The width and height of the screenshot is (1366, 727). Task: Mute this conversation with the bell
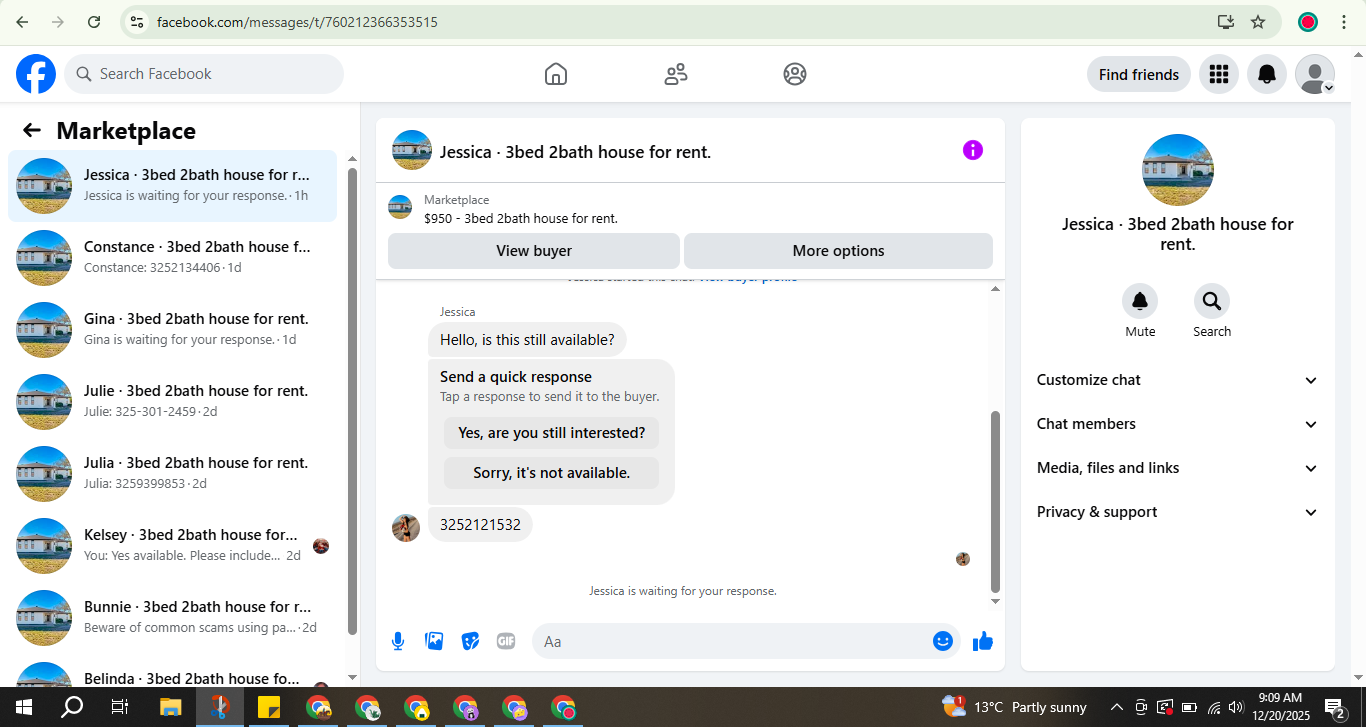pos(1140,301)
